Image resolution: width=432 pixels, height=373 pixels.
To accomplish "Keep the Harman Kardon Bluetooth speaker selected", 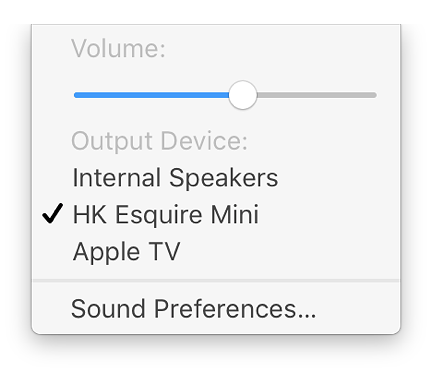I will coord(216,214).
